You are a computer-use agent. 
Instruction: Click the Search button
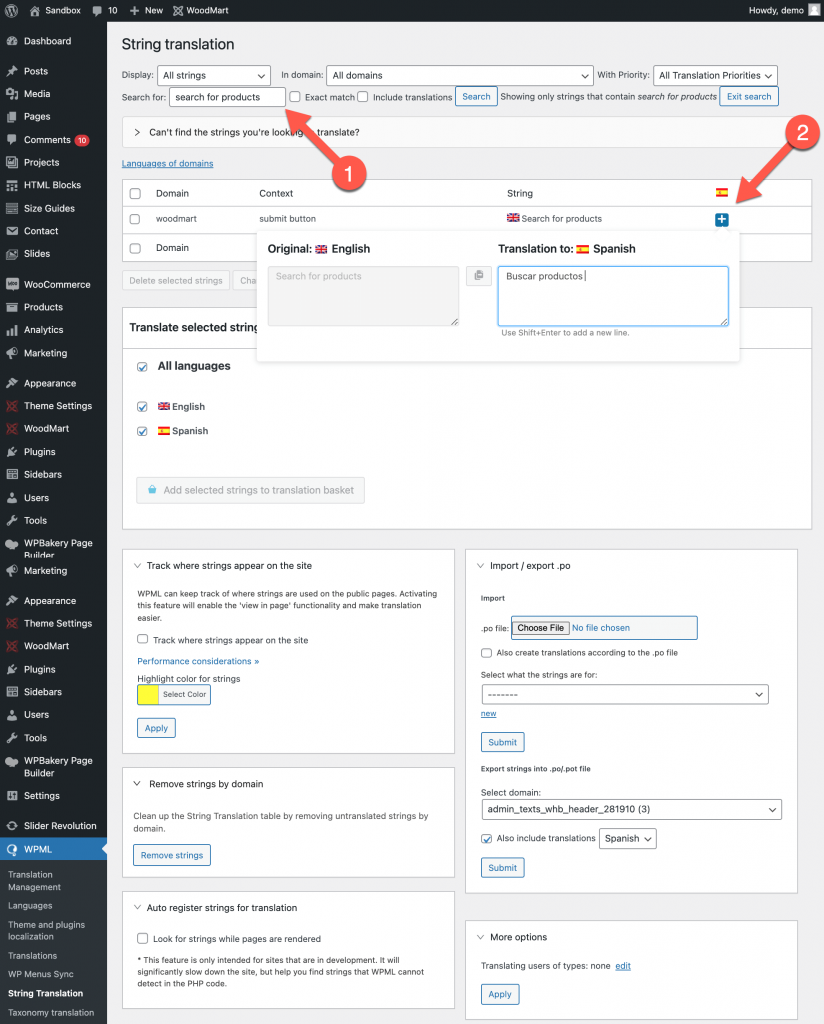point(476,97)
